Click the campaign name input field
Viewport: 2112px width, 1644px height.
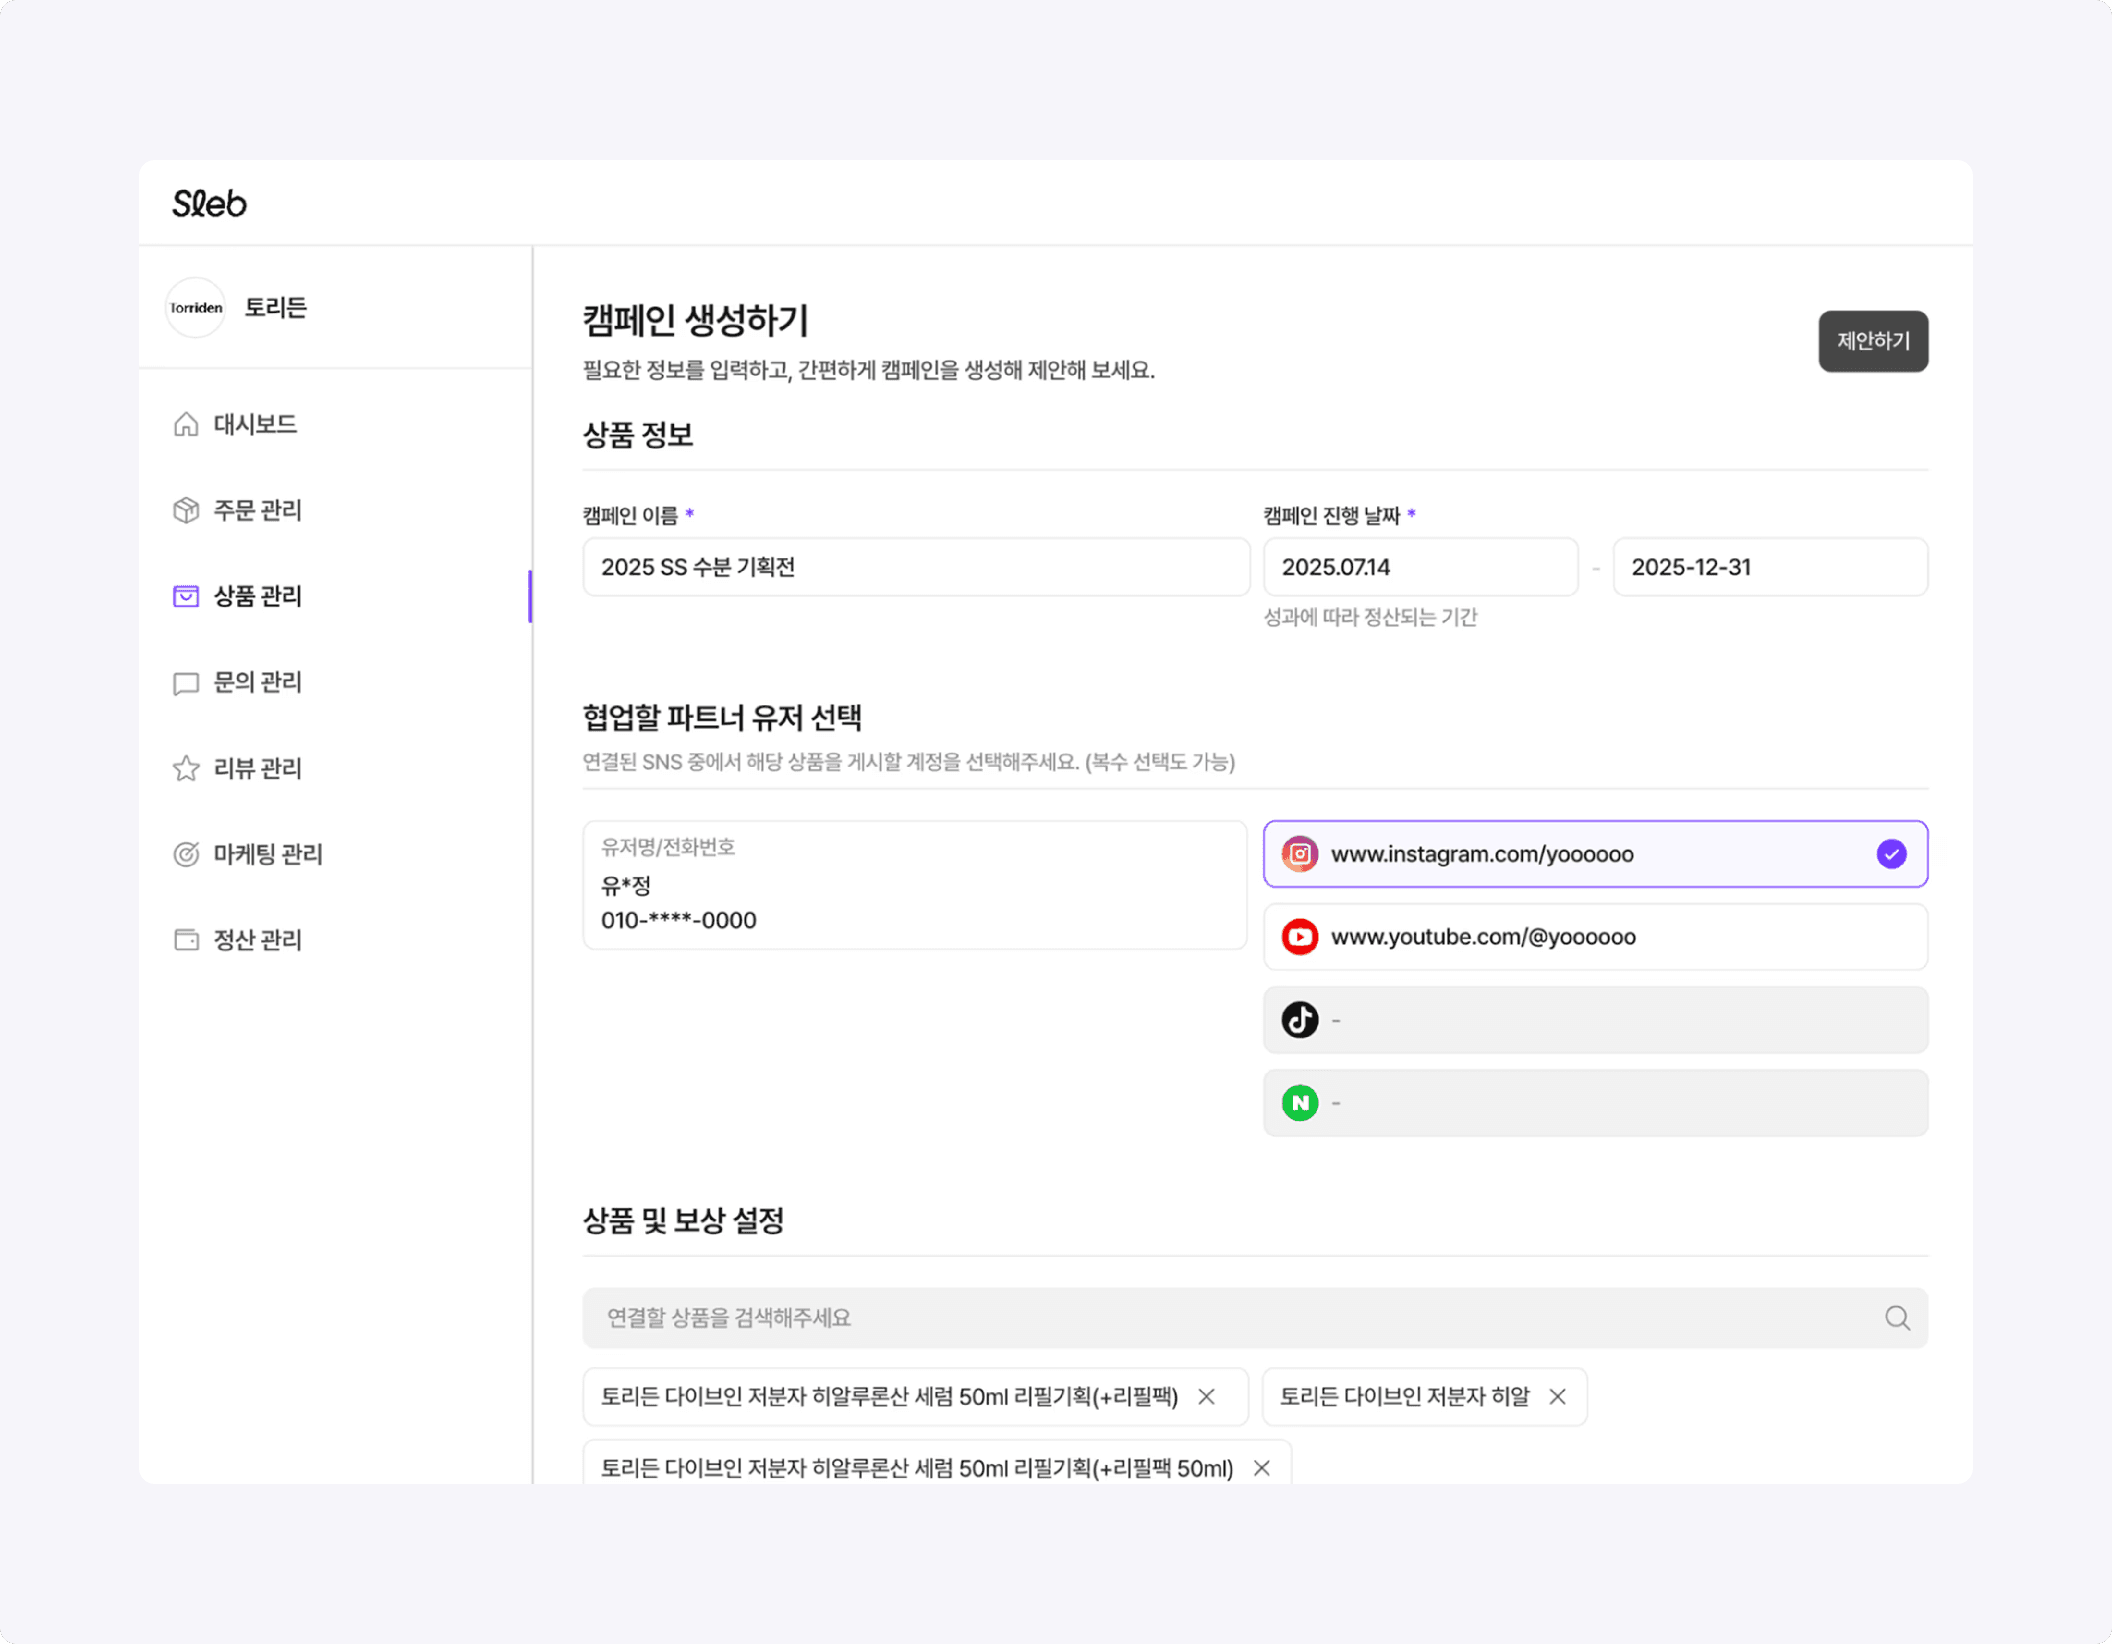tap(915, 567)
